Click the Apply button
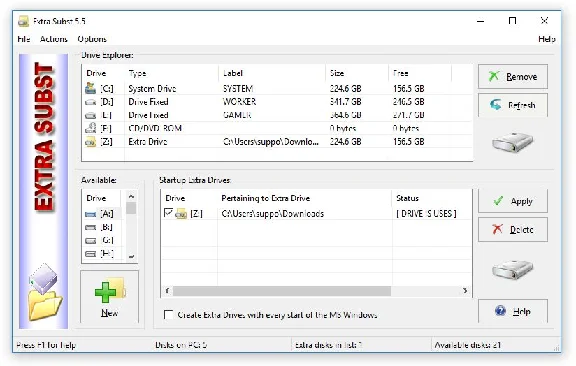 point(513,201)
